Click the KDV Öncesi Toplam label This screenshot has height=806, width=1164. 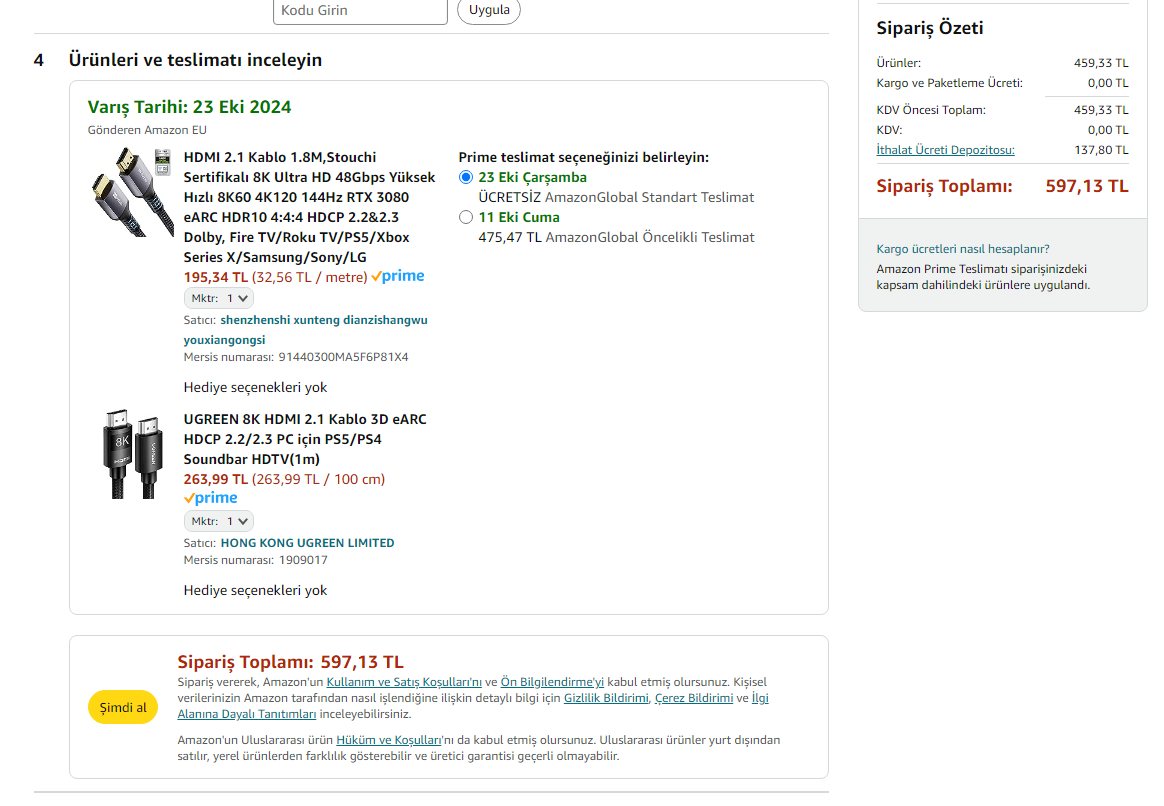click(931, 111)
